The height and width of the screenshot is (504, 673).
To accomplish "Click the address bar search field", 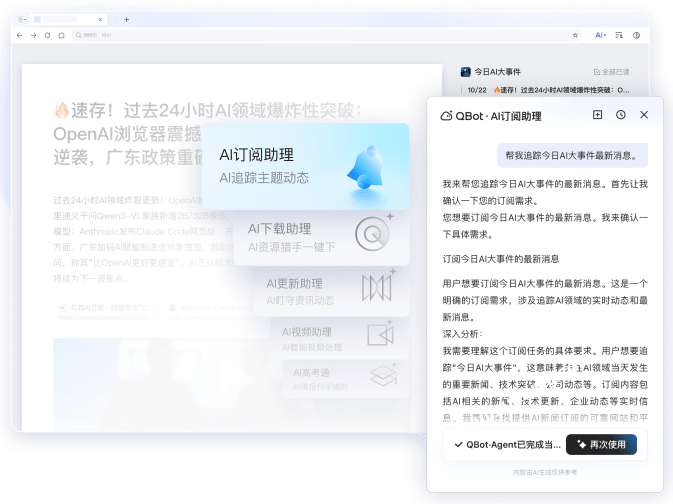I will [x=326, y=35].
